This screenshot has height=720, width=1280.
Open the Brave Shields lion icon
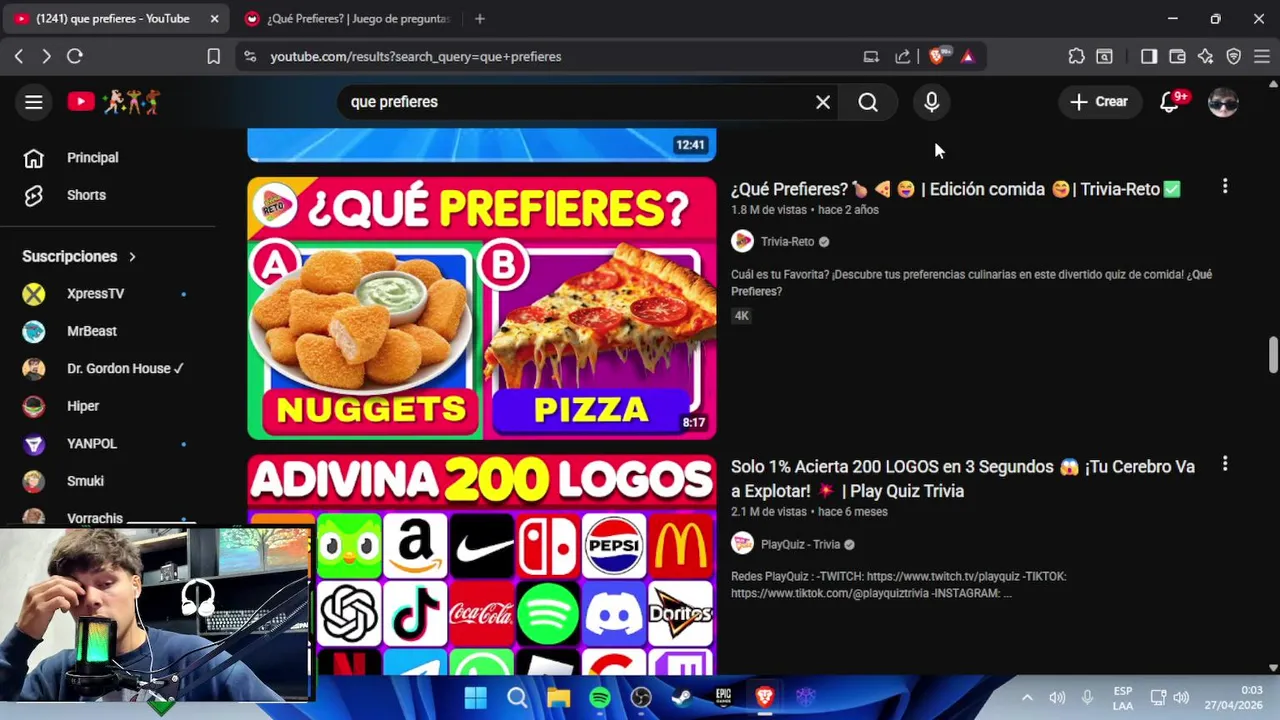click(937, 57)
